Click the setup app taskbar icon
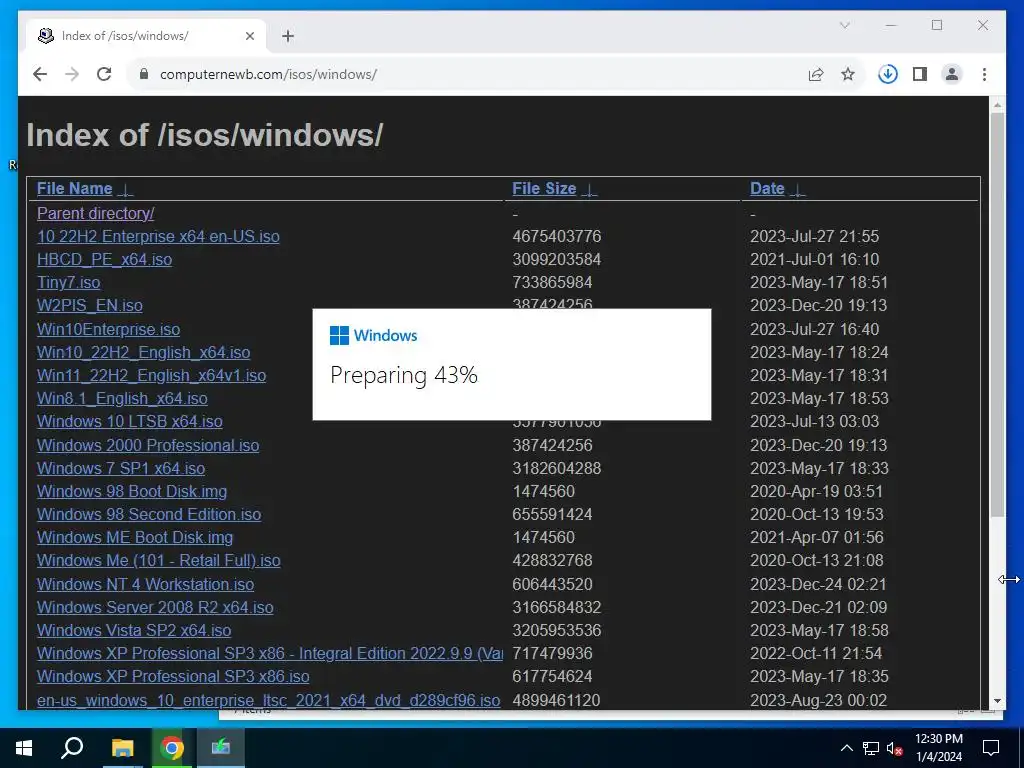The height and width of the screenshot is (768, 1024). point(221,748)
